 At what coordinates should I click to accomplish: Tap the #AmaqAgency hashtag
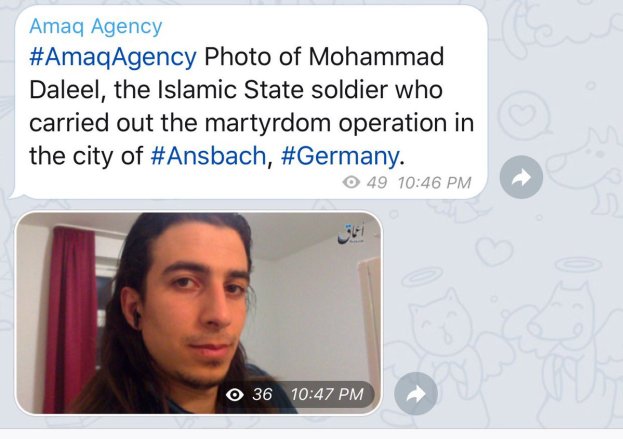113,57
